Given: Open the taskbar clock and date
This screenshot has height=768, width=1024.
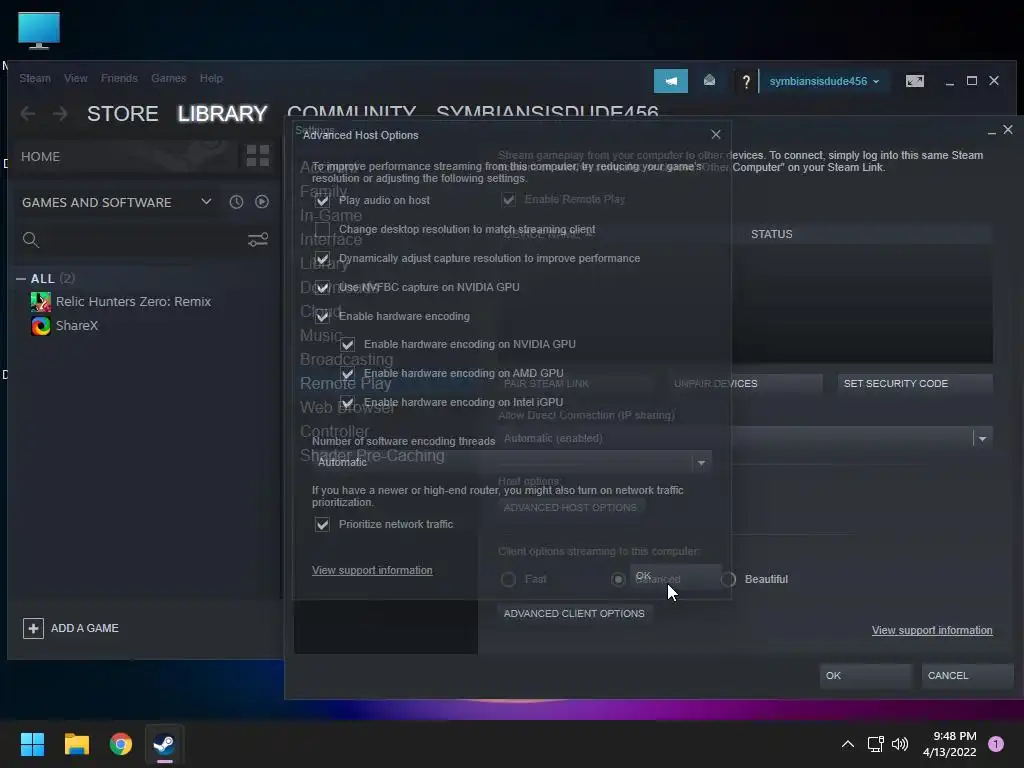Looking at the screenshot, I should [x=949, y=744].
